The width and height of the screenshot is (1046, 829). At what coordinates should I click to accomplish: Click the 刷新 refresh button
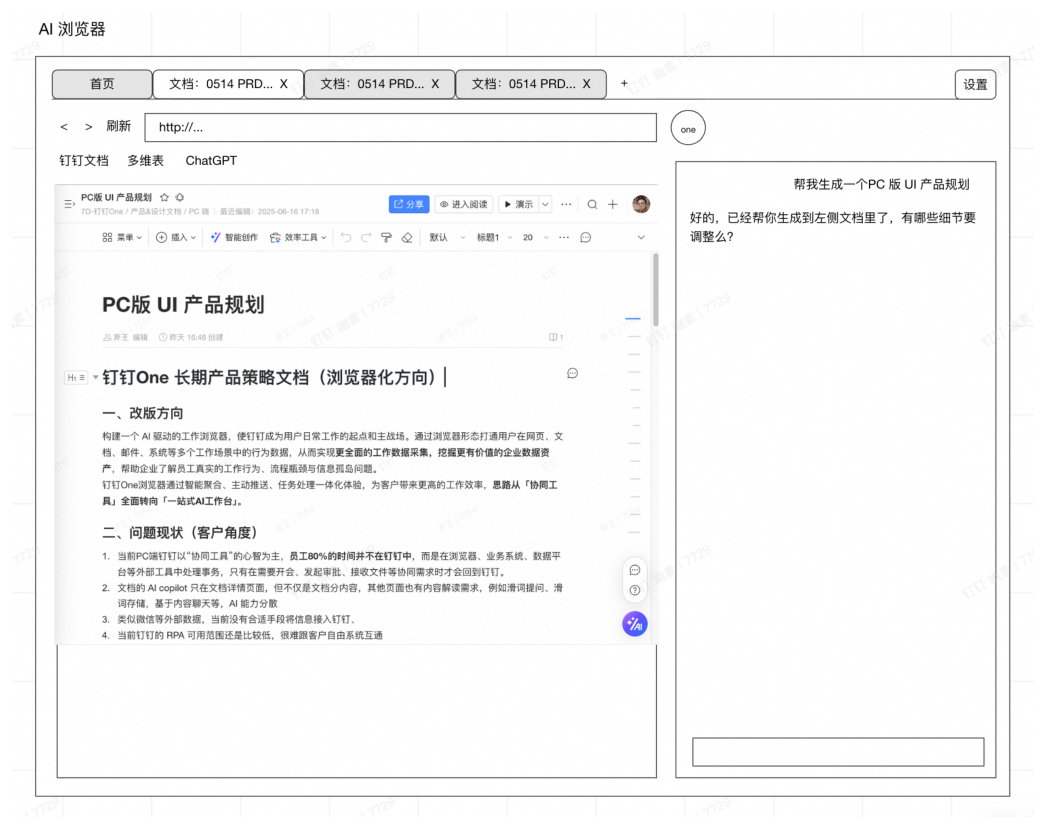pos(119,126)
